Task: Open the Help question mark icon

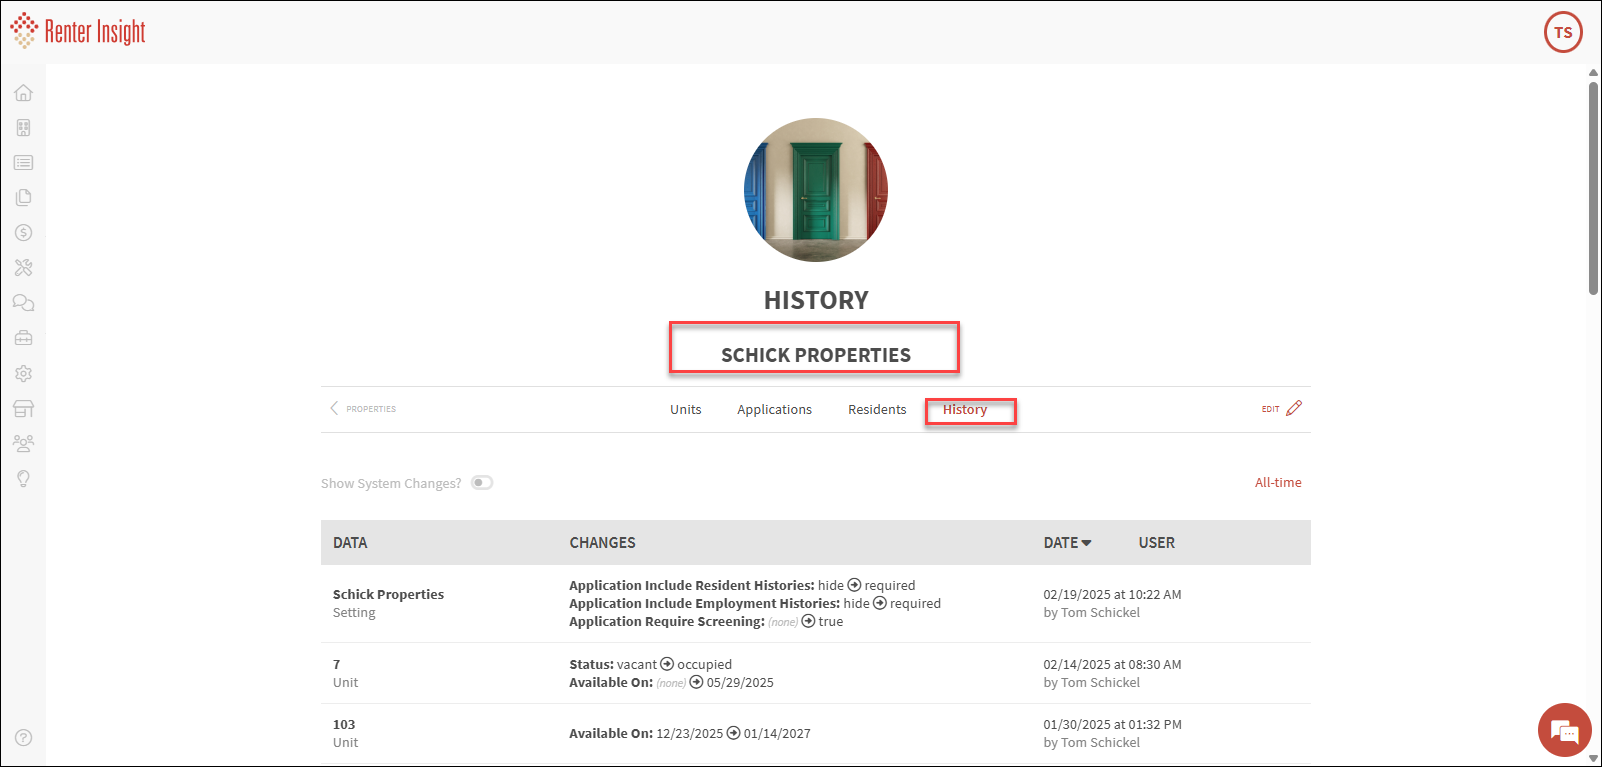Action: click(23, 738)
